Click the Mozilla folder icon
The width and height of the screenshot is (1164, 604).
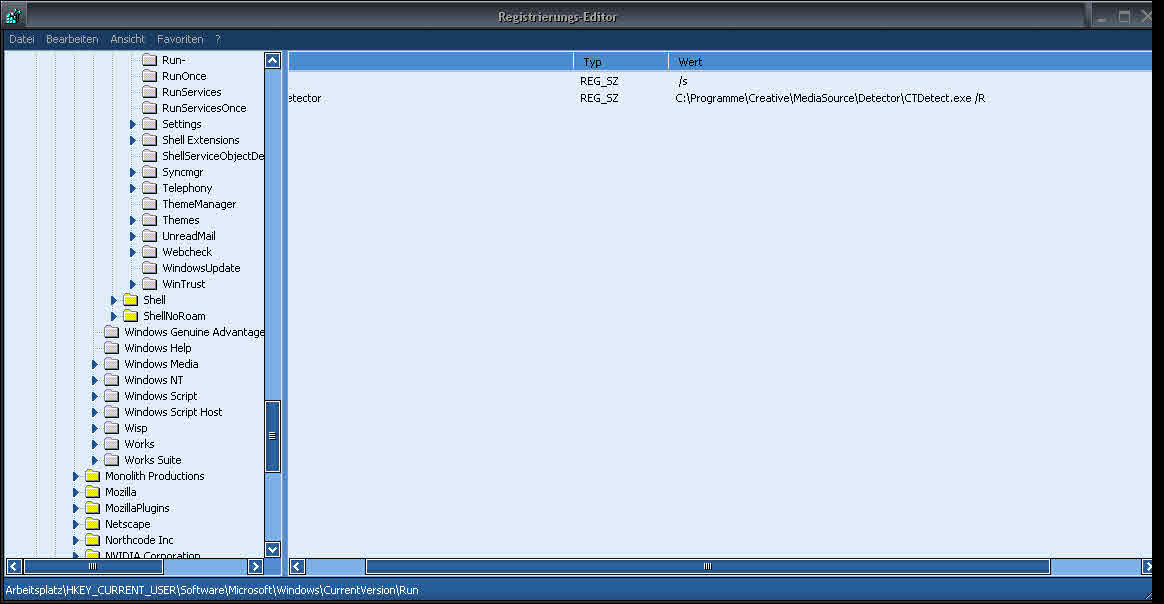(92, 492)
